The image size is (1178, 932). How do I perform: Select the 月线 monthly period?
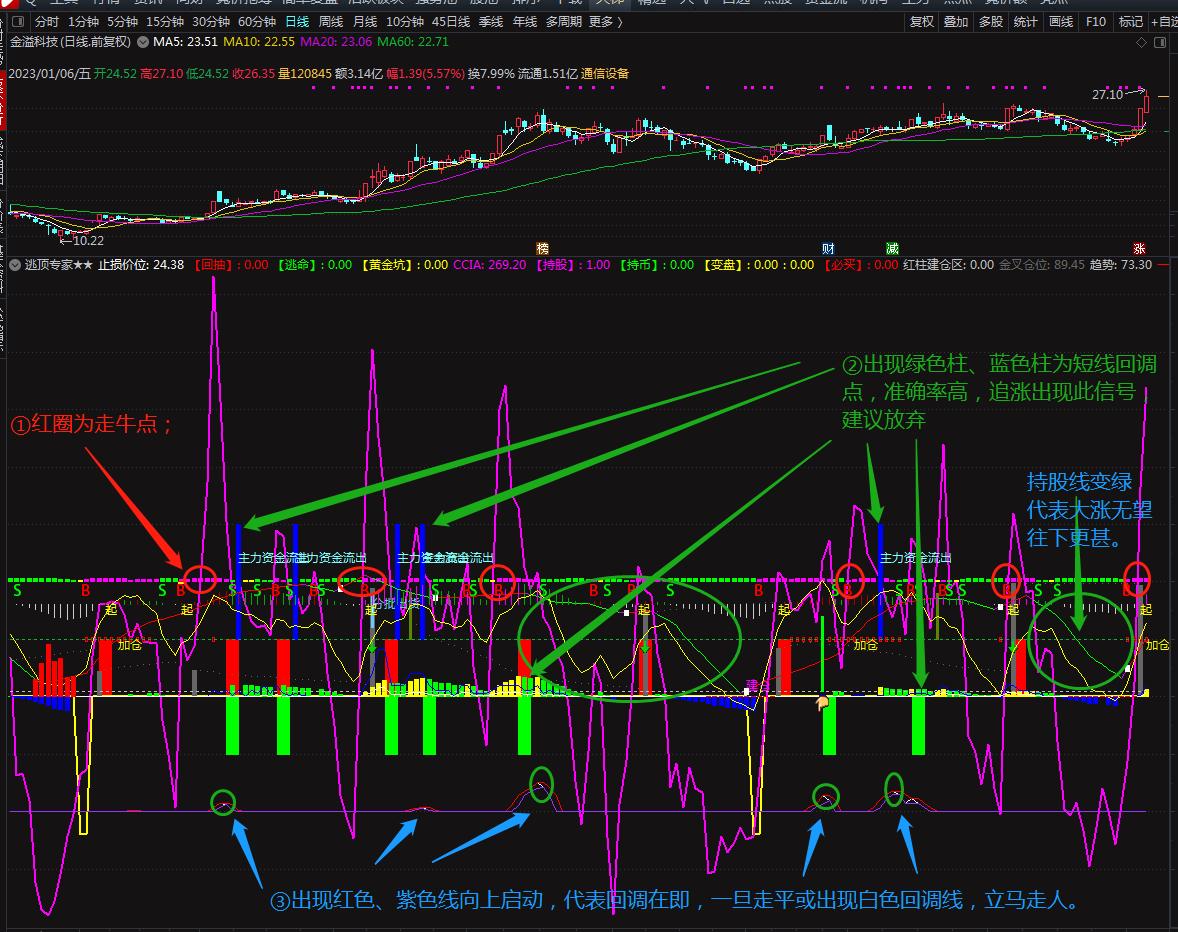point(365,22)
